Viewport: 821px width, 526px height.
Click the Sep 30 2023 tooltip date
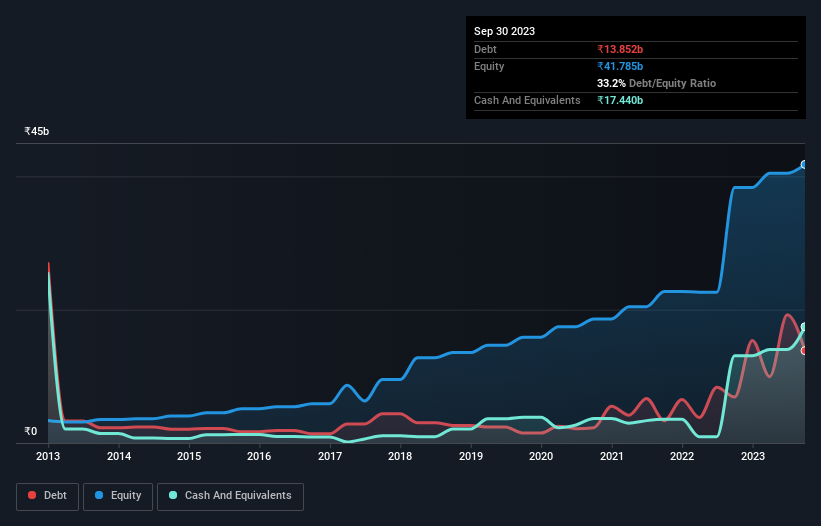(x=504, y=31)
